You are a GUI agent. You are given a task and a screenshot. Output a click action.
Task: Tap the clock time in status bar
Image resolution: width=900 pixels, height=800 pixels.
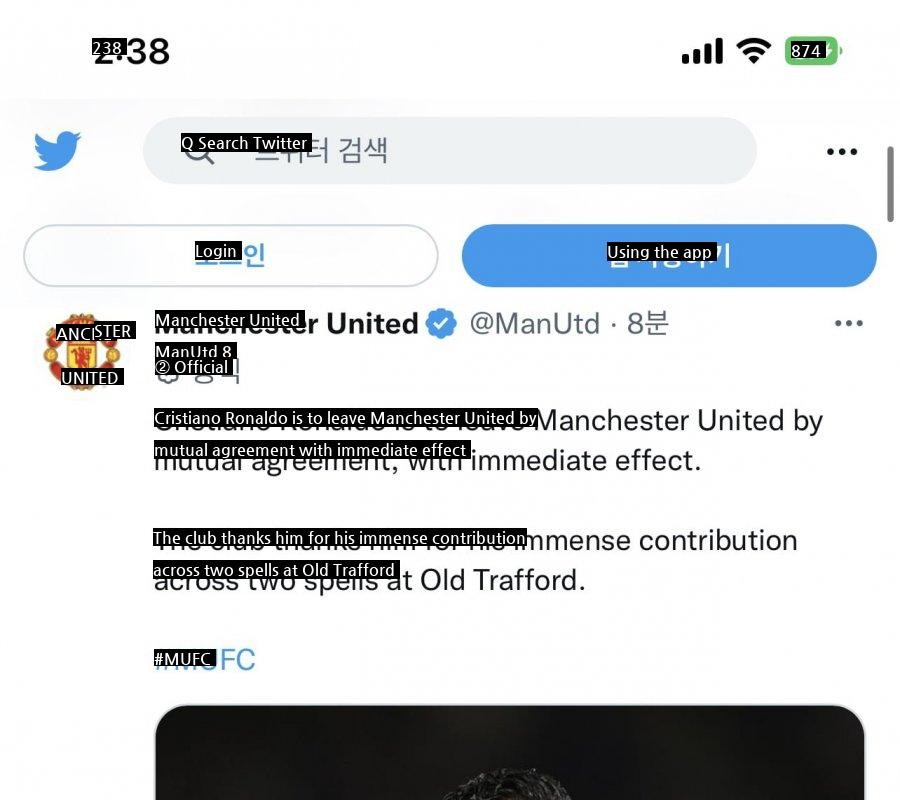[131, 51]
